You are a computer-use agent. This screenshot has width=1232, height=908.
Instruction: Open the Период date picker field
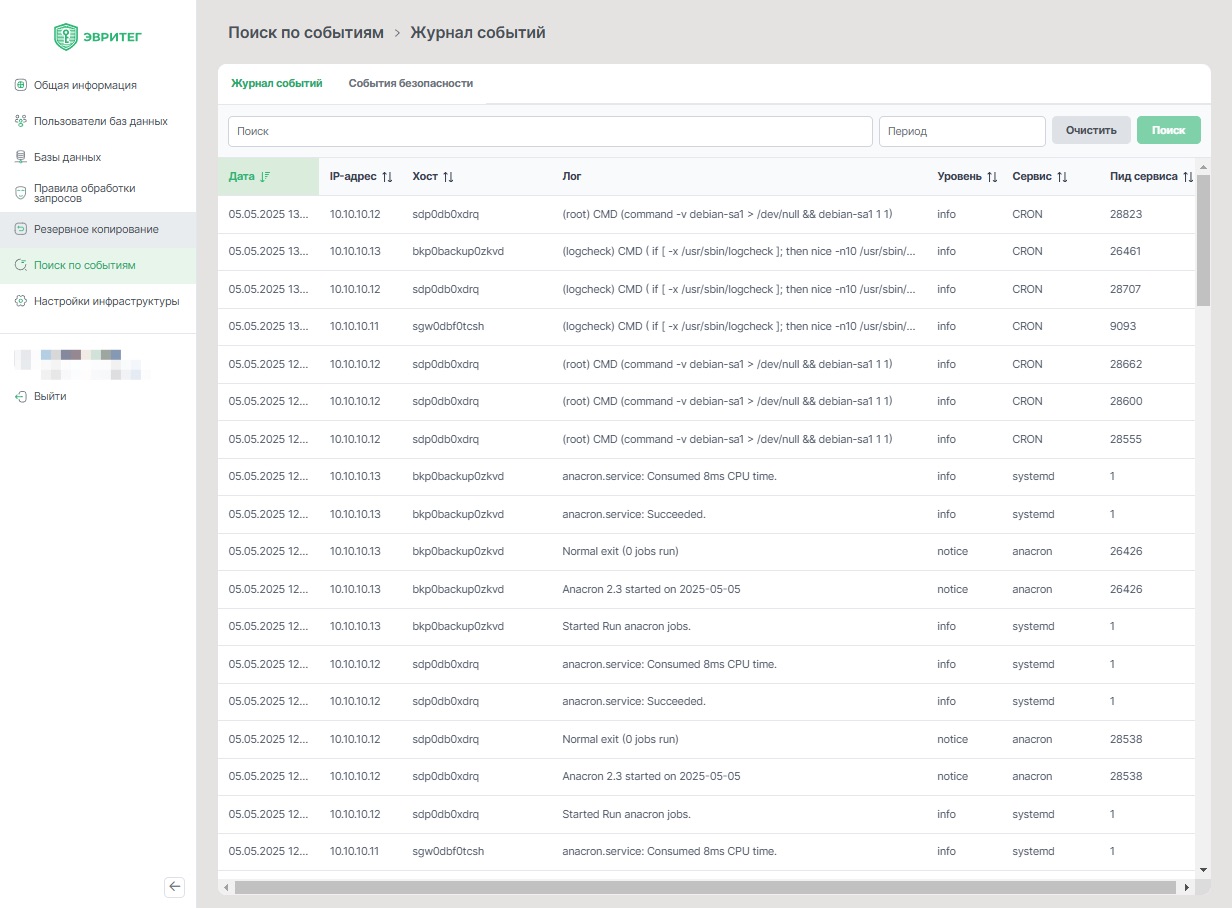tap(961, 131)
